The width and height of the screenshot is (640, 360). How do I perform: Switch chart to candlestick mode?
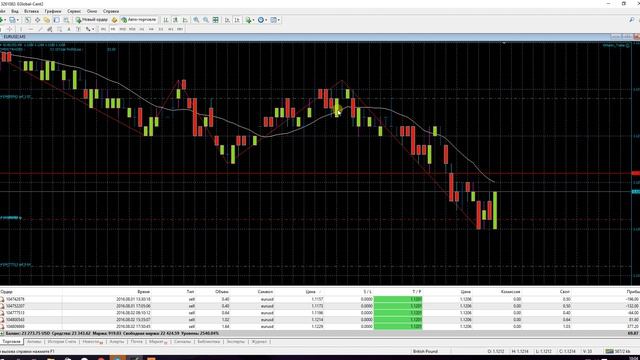[175, 20]
